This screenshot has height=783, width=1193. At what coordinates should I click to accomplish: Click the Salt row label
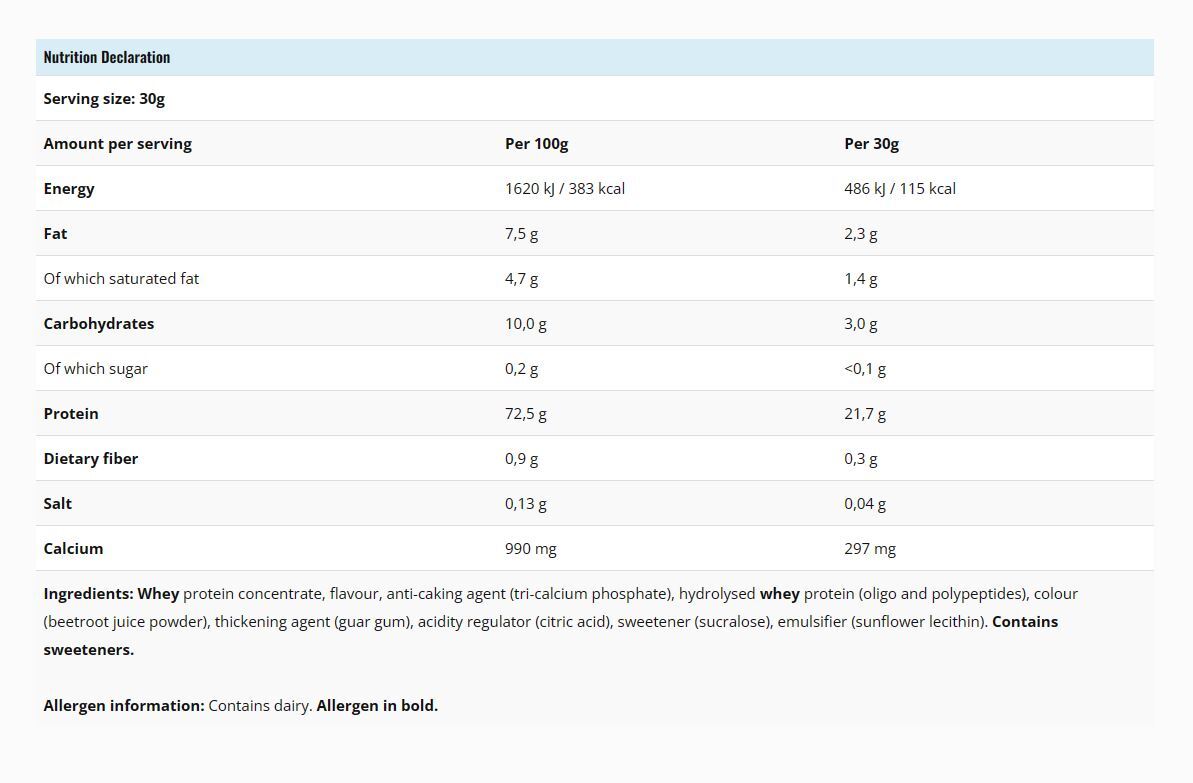[57, 504]
